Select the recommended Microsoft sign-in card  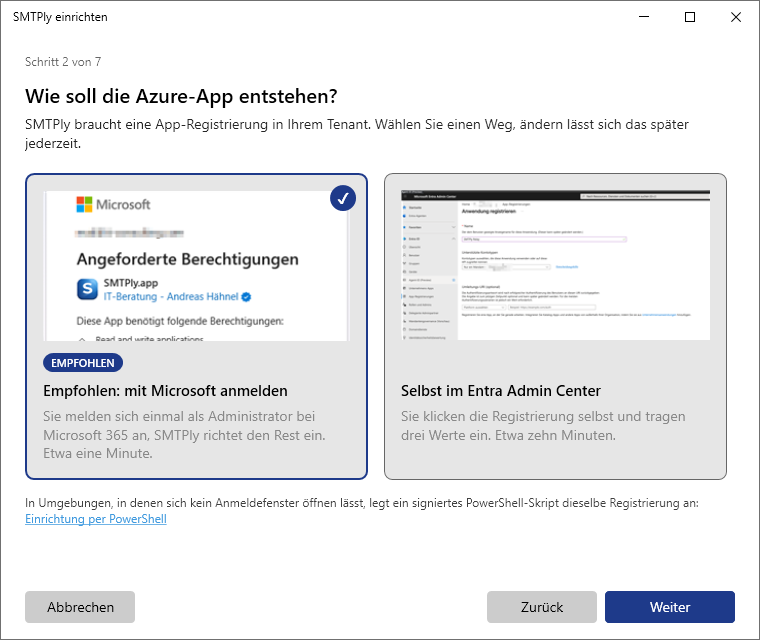196,326
